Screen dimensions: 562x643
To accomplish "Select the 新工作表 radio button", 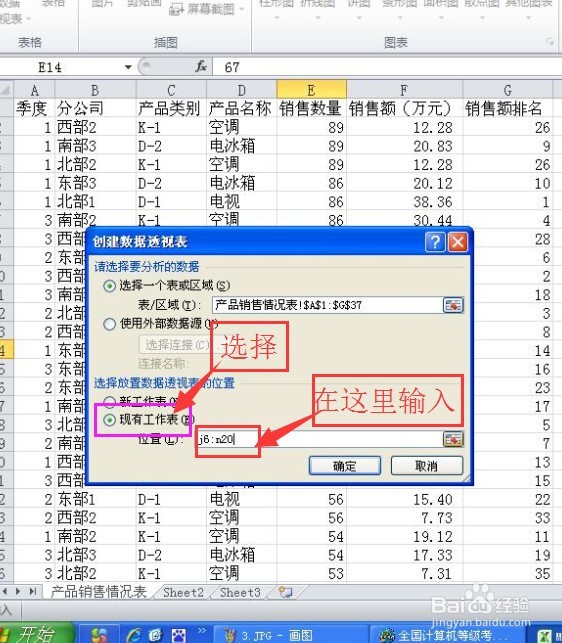I will click(x=109, y=401).
